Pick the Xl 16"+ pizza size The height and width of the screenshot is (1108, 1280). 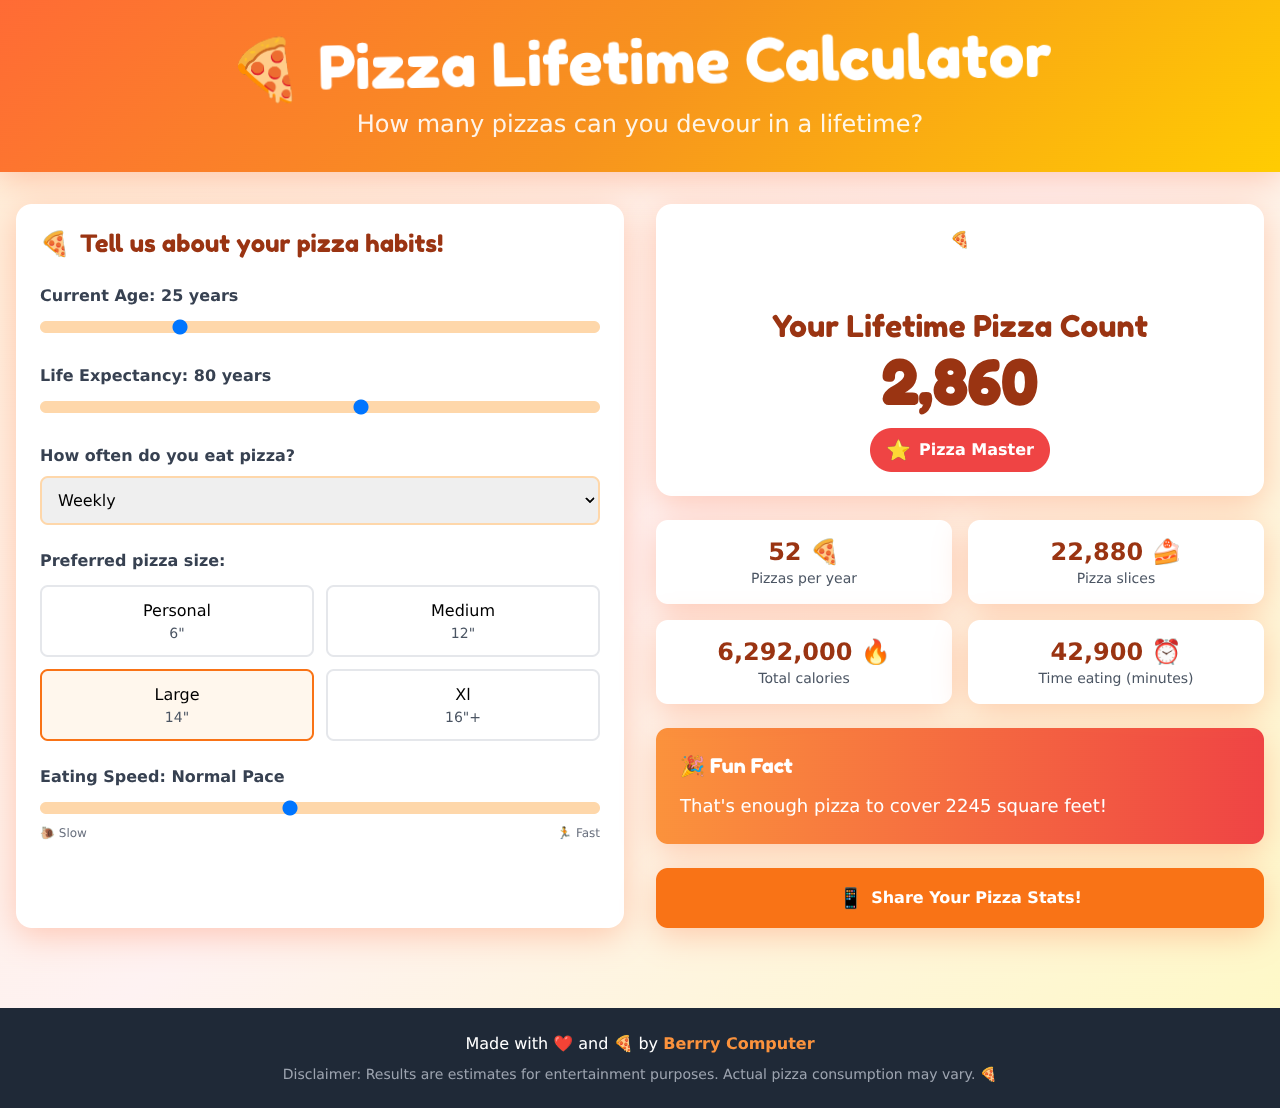click(462, 704)
